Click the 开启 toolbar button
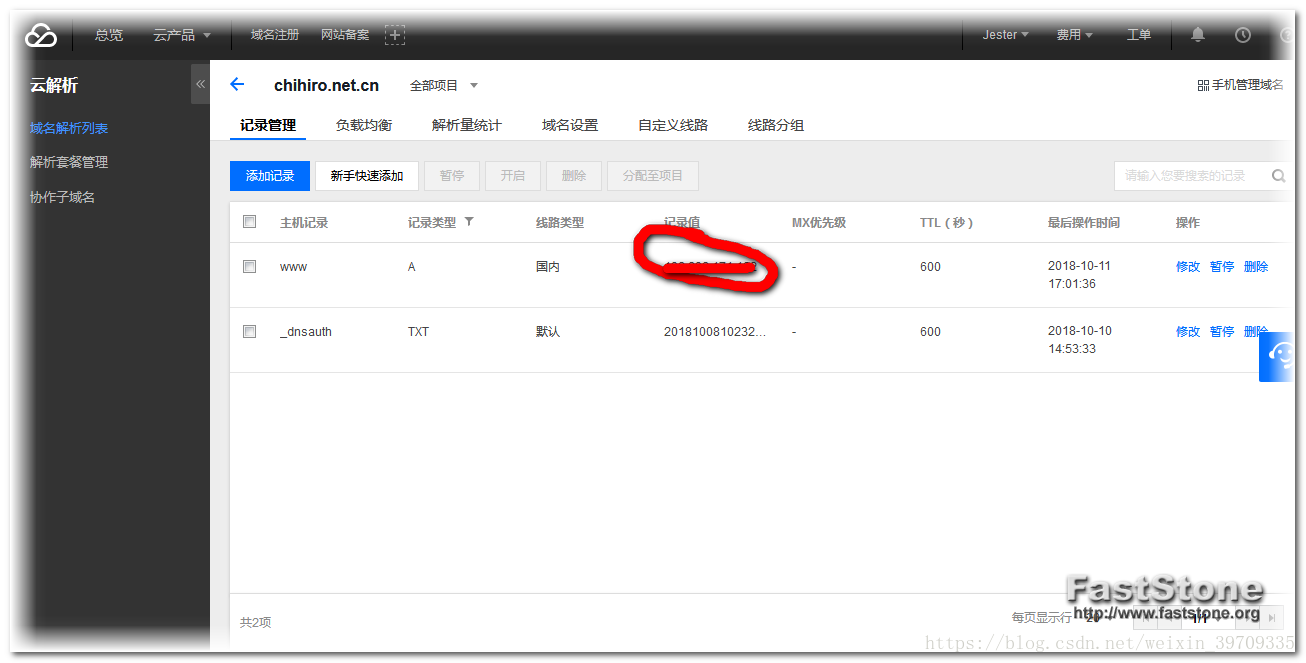The width and height of the screenshot is (1306, 663). pyautogui.click(x=513, y=176)
